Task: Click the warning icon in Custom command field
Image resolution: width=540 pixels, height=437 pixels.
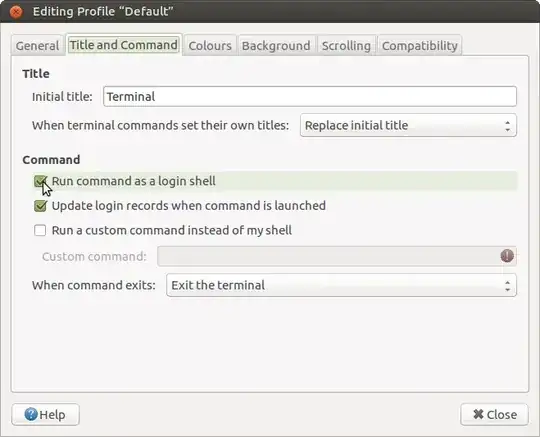Action: (x=507, y=256)
